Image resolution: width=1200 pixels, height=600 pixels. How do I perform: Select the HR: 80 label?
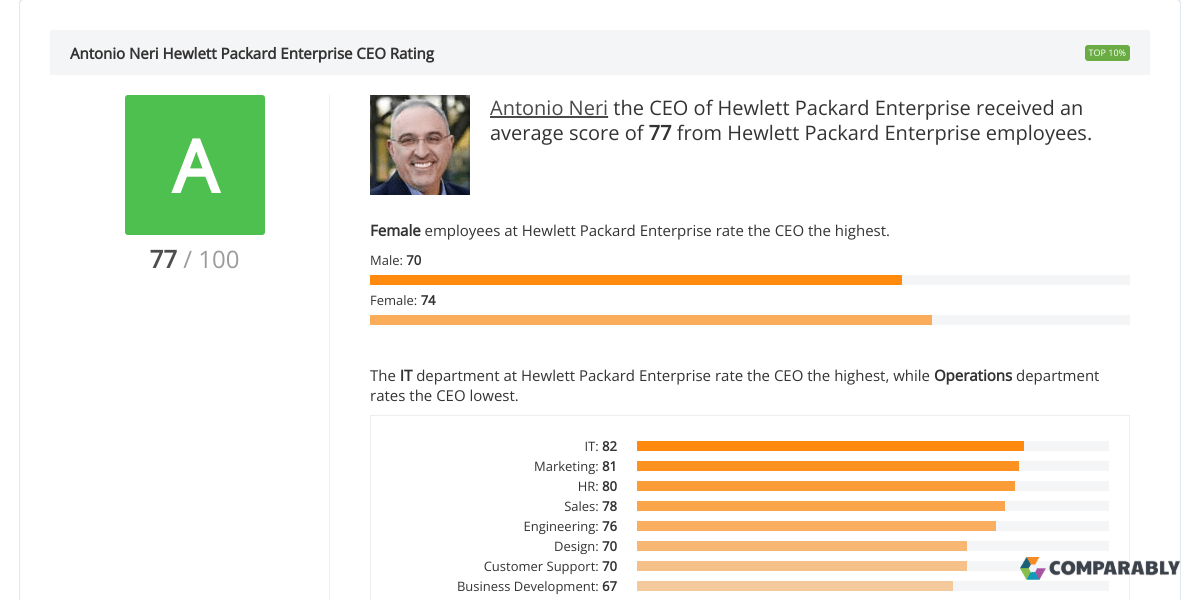(x=596, y=486)
